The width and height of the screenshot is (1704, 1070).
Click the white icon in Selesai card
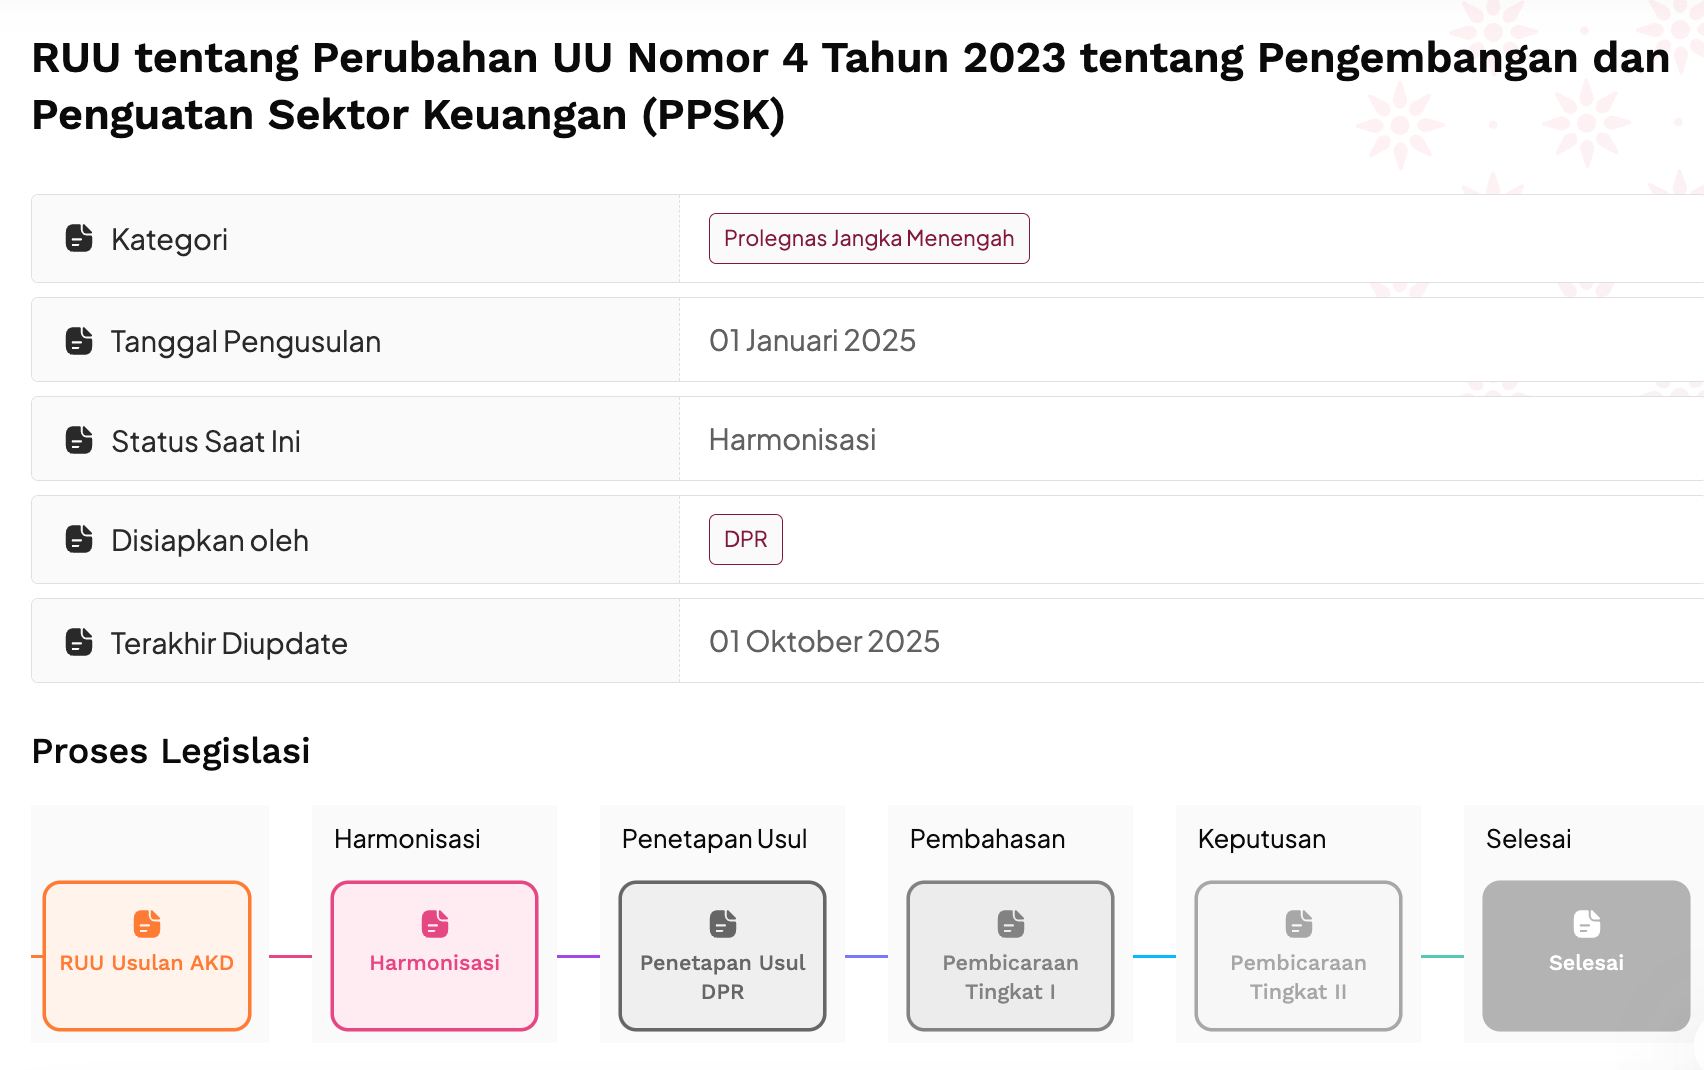tap(1587, 924)
